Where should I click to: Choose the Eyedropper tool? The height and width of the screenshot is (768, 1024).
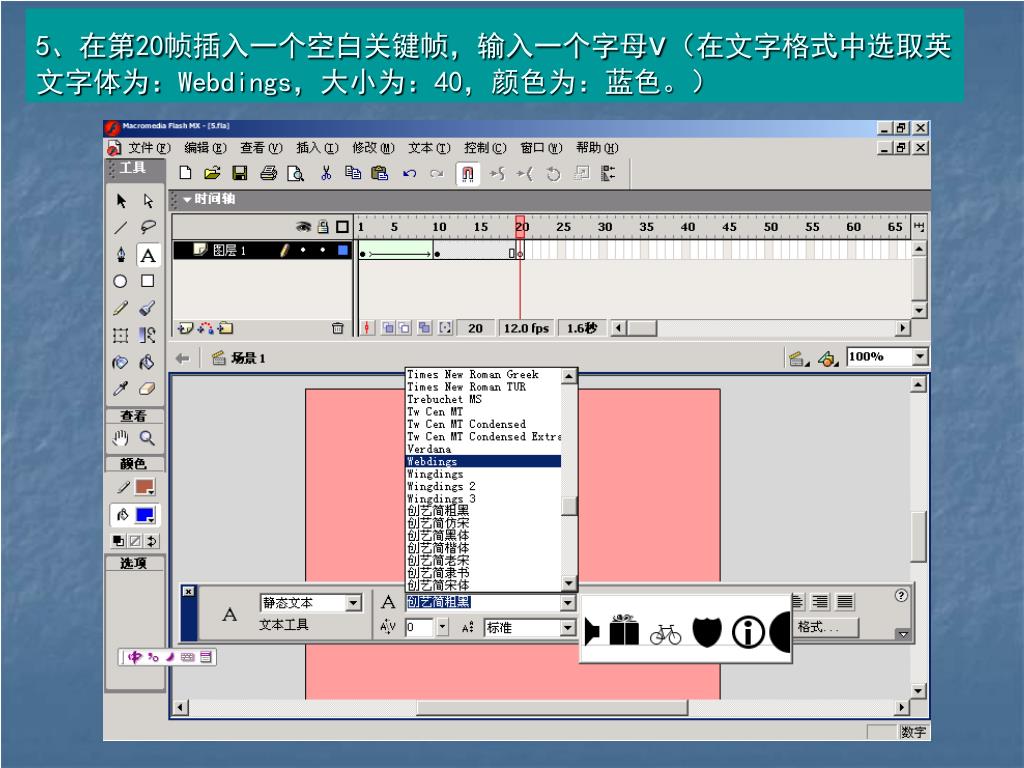pyautogui.click(x=121, y=389)
